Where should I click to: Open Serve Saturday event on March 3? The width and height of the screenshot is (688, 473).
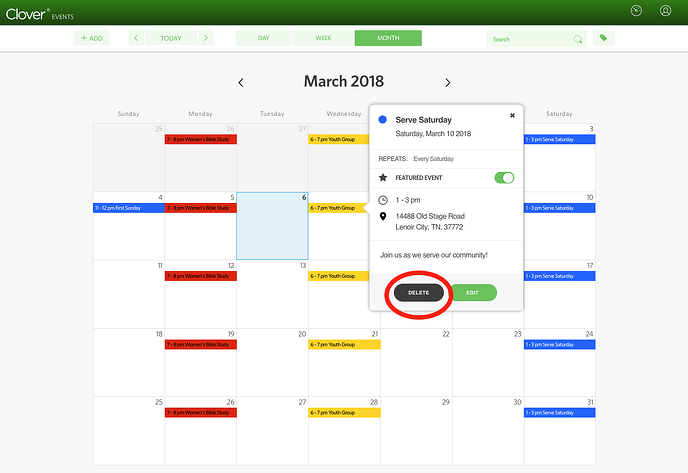559,139
